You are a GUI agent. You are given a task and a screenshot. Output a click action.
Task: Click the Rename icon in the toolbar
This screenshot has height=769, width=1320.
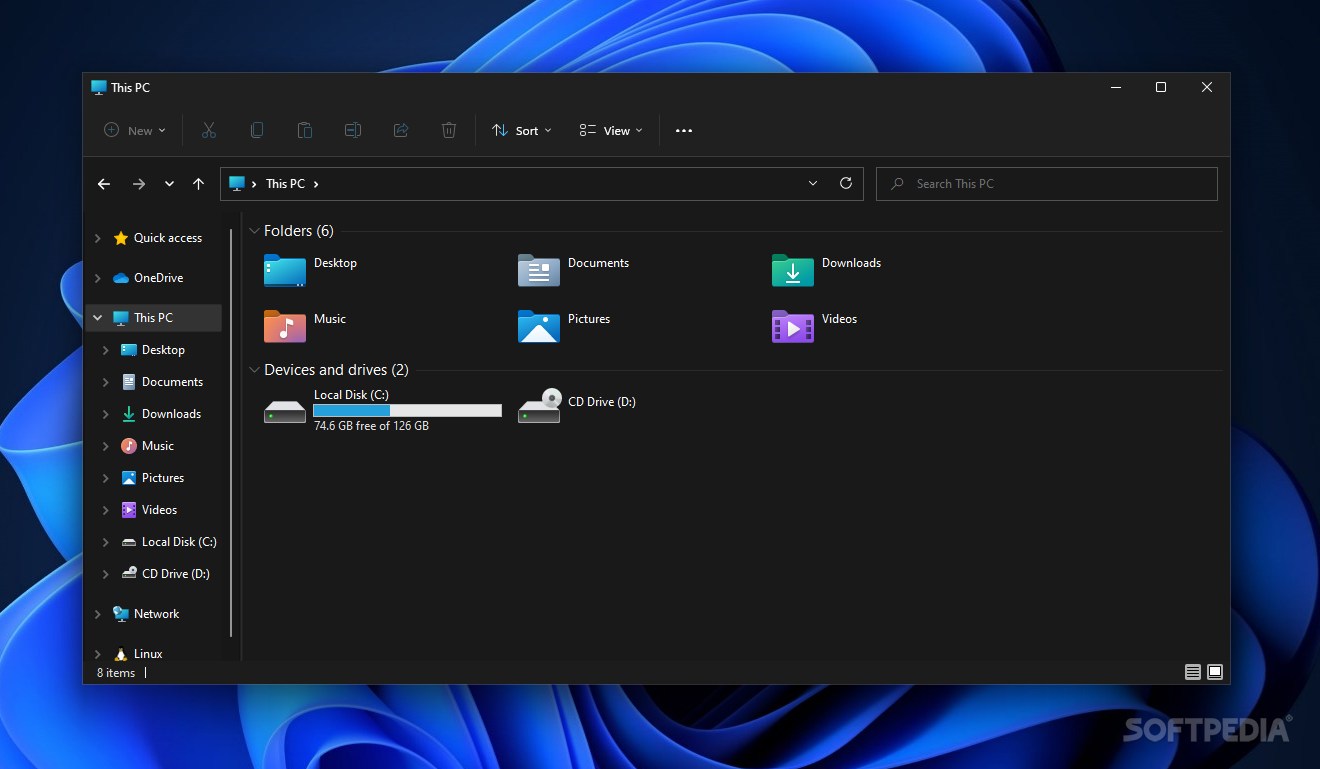pos(352,130)
